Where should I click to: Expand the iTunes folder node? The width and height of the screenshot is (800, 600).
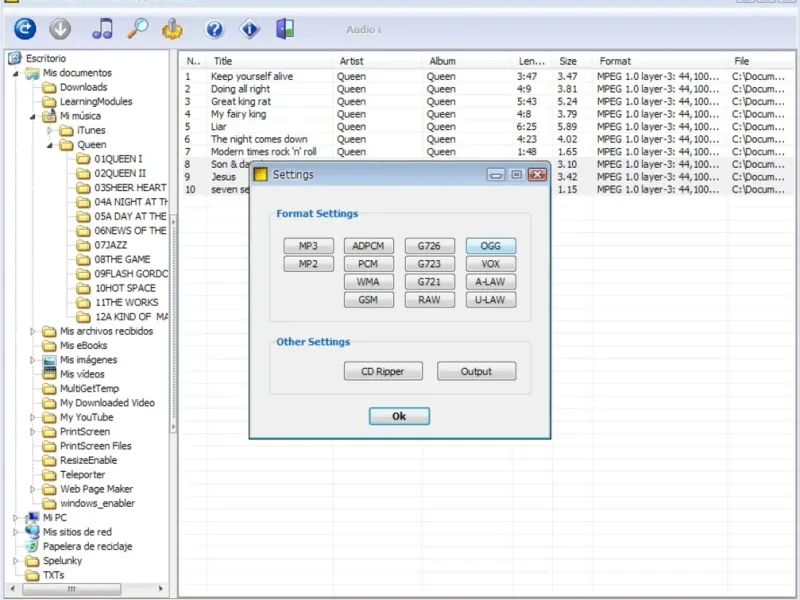[x=51, y=130]
